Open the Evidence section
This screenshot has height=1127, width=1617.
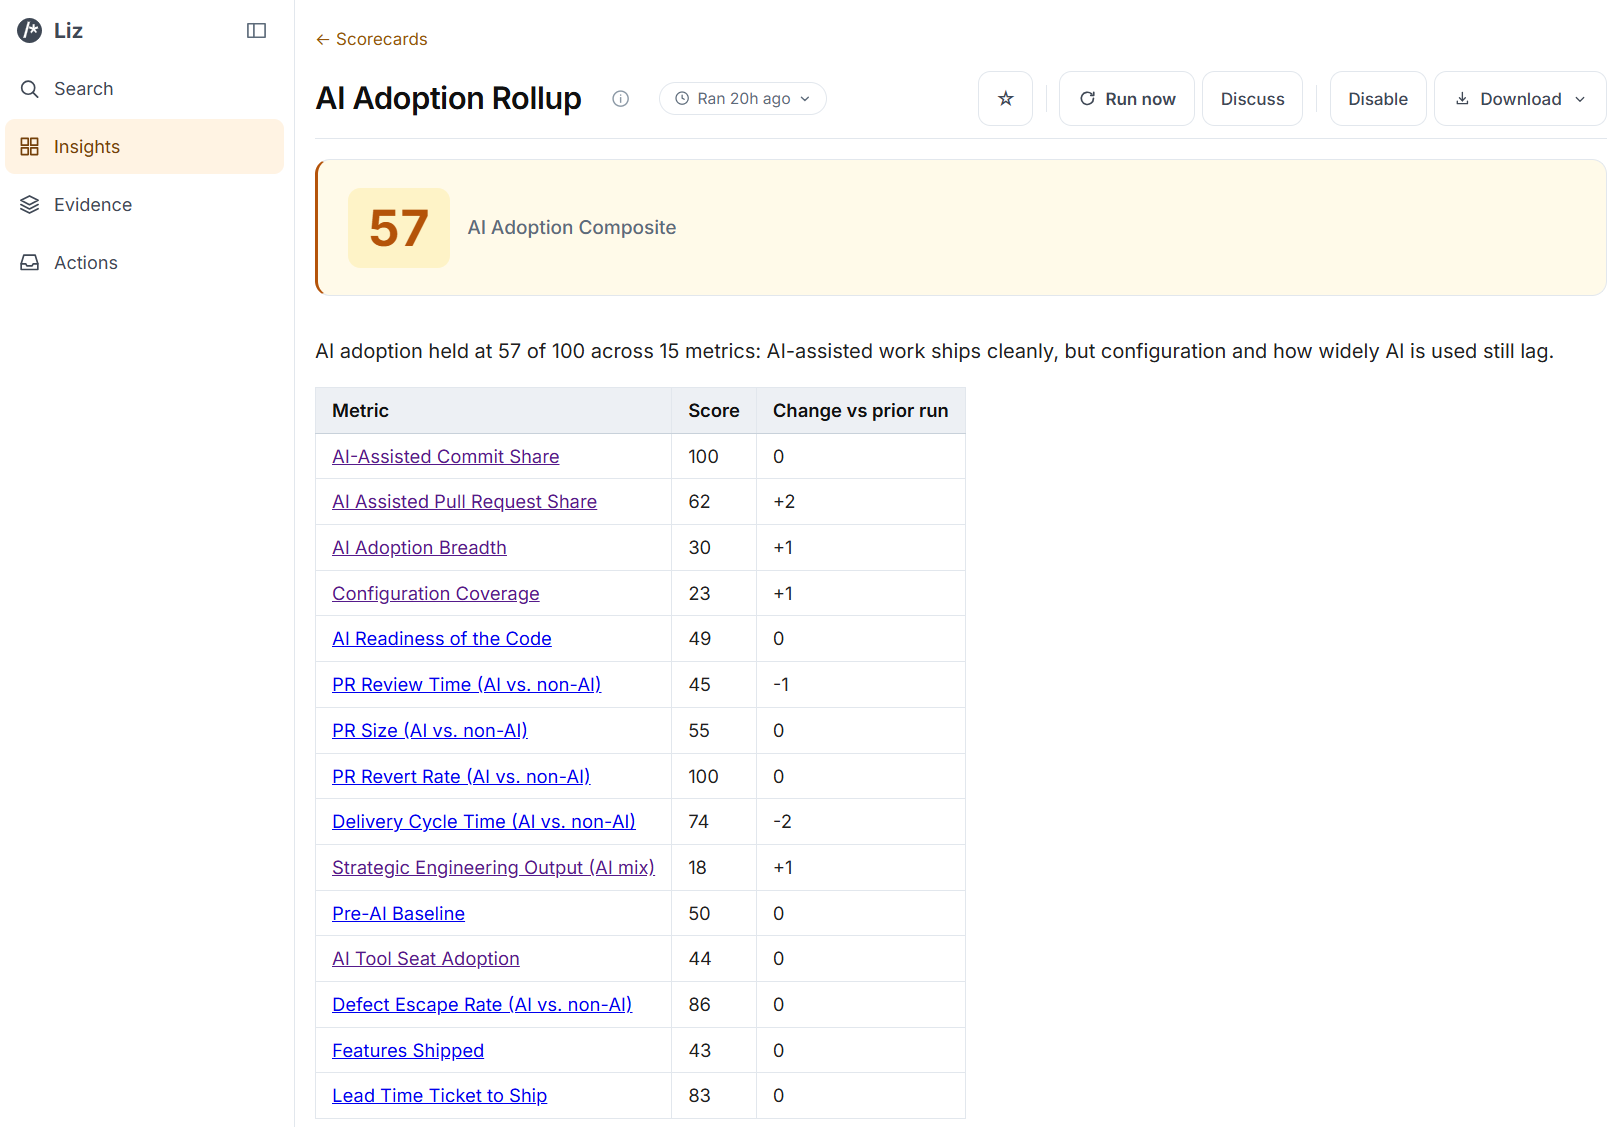coord(145,205)
